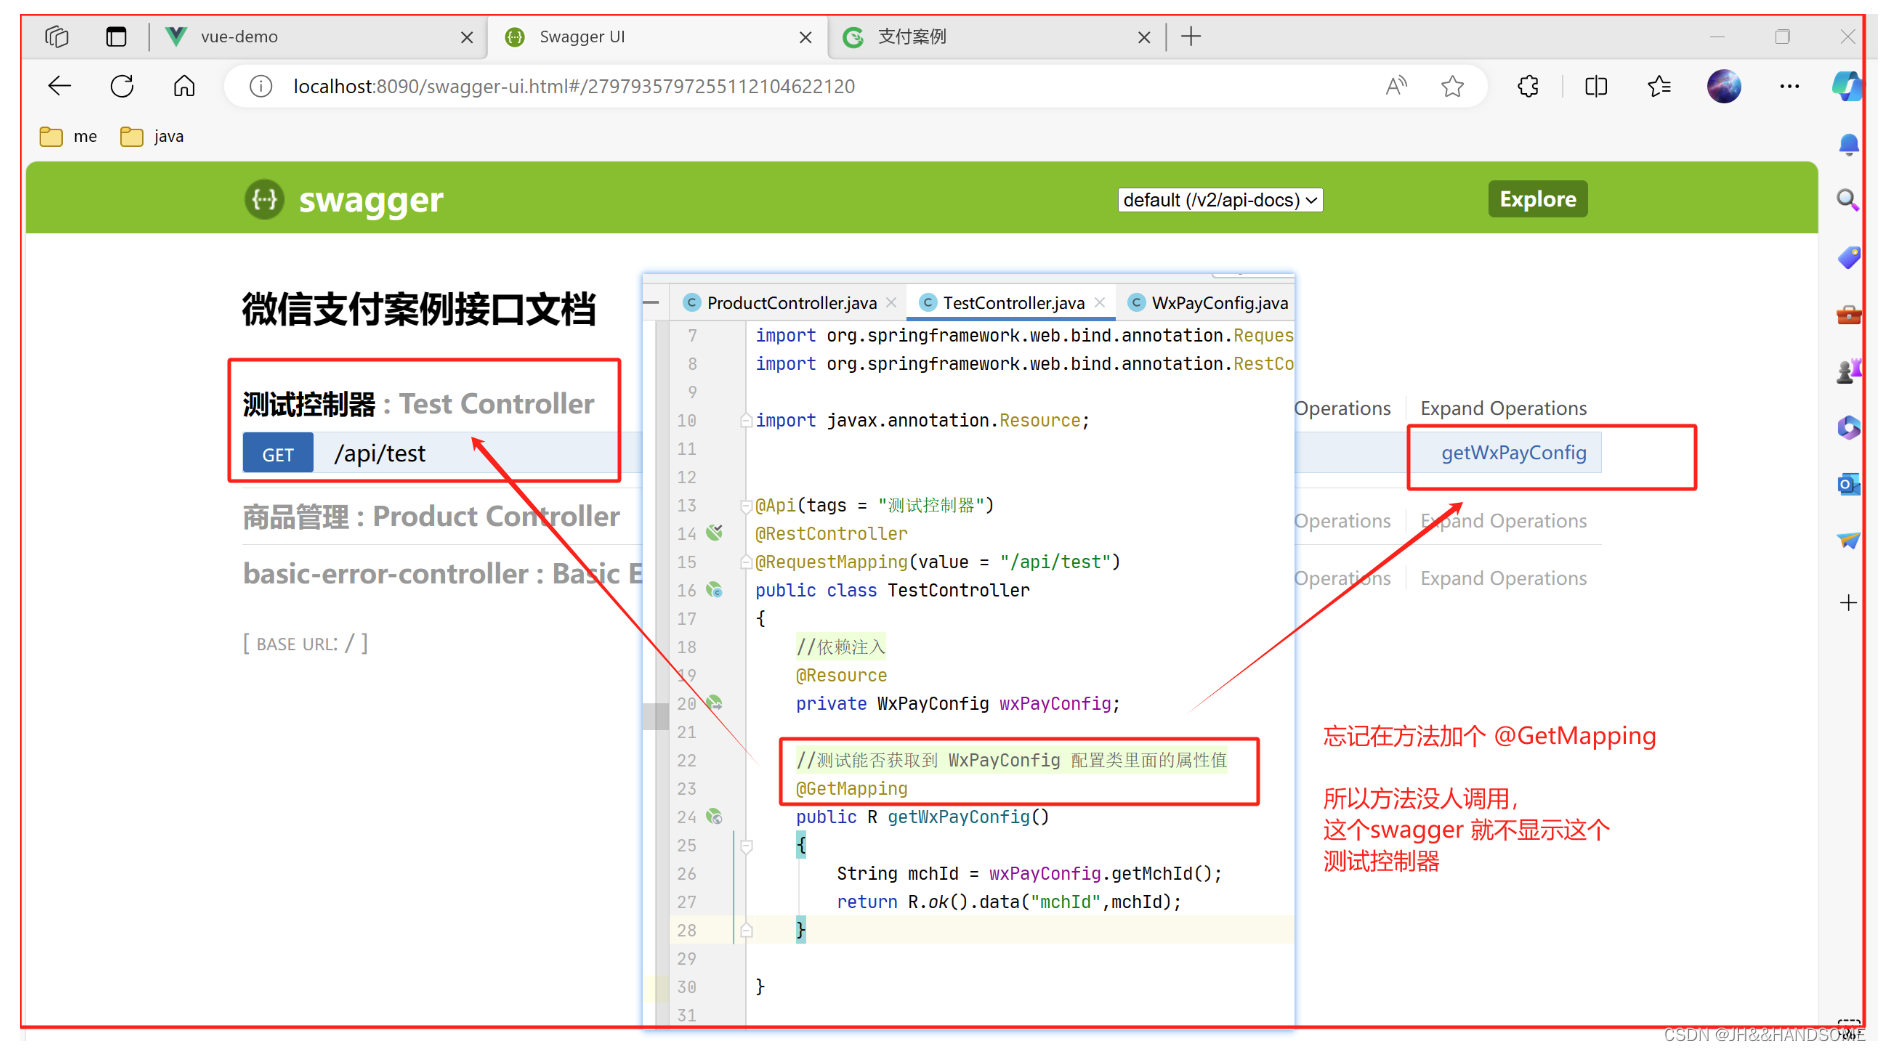Click the gutter icon on line 20
The image size is (1881, 1051).
click(x=714, y=703)
